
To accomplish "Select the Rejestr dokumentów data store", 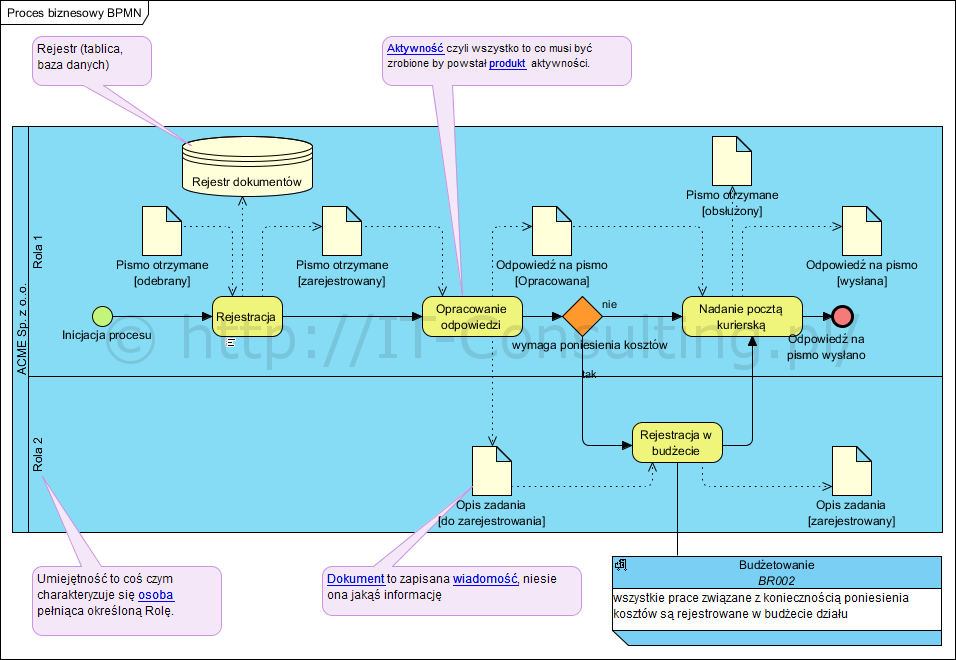I will [x=248, y=165].
